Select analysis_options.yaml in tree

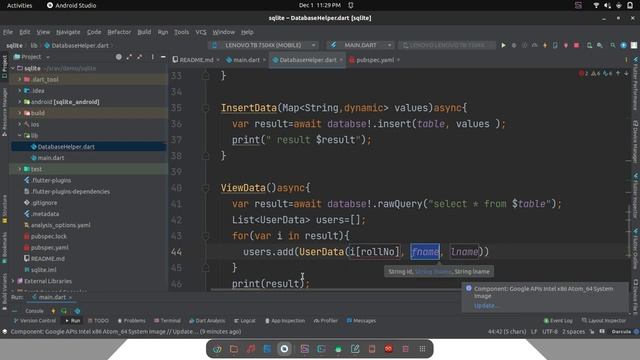[x=60, y=225]
